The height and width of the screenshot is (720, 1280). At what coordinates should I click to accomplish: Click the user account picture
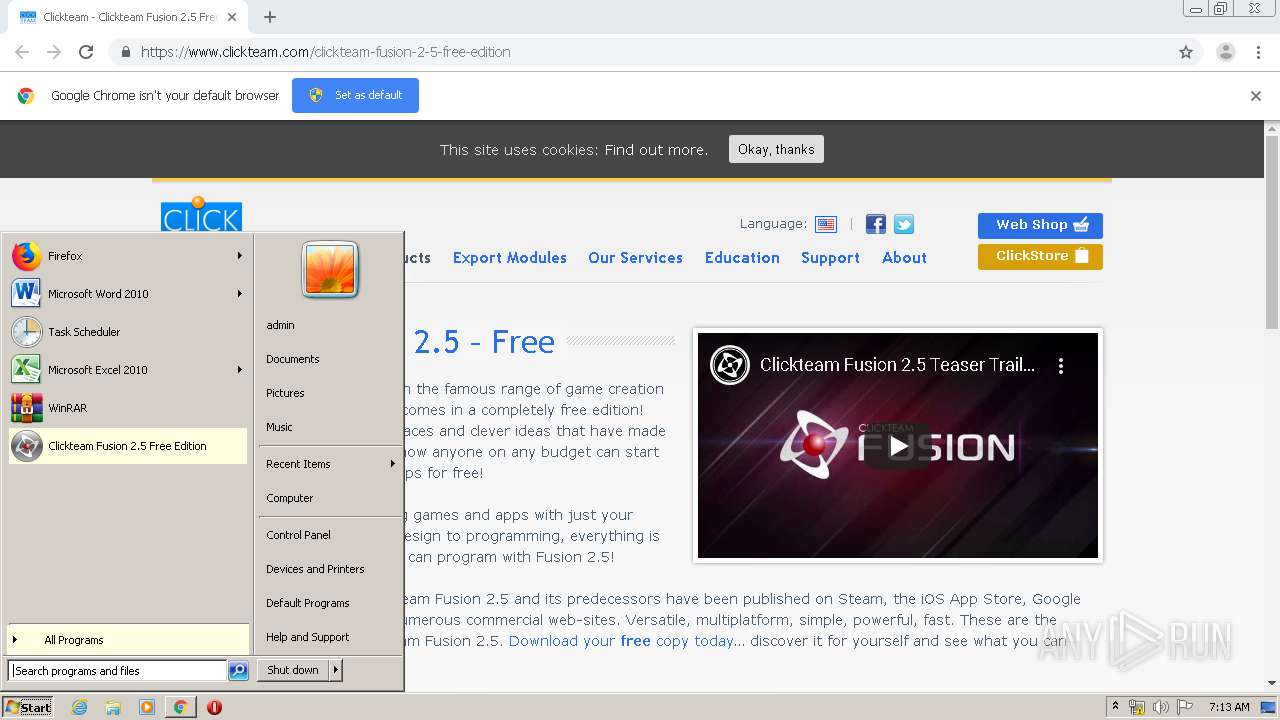(330, 270)
